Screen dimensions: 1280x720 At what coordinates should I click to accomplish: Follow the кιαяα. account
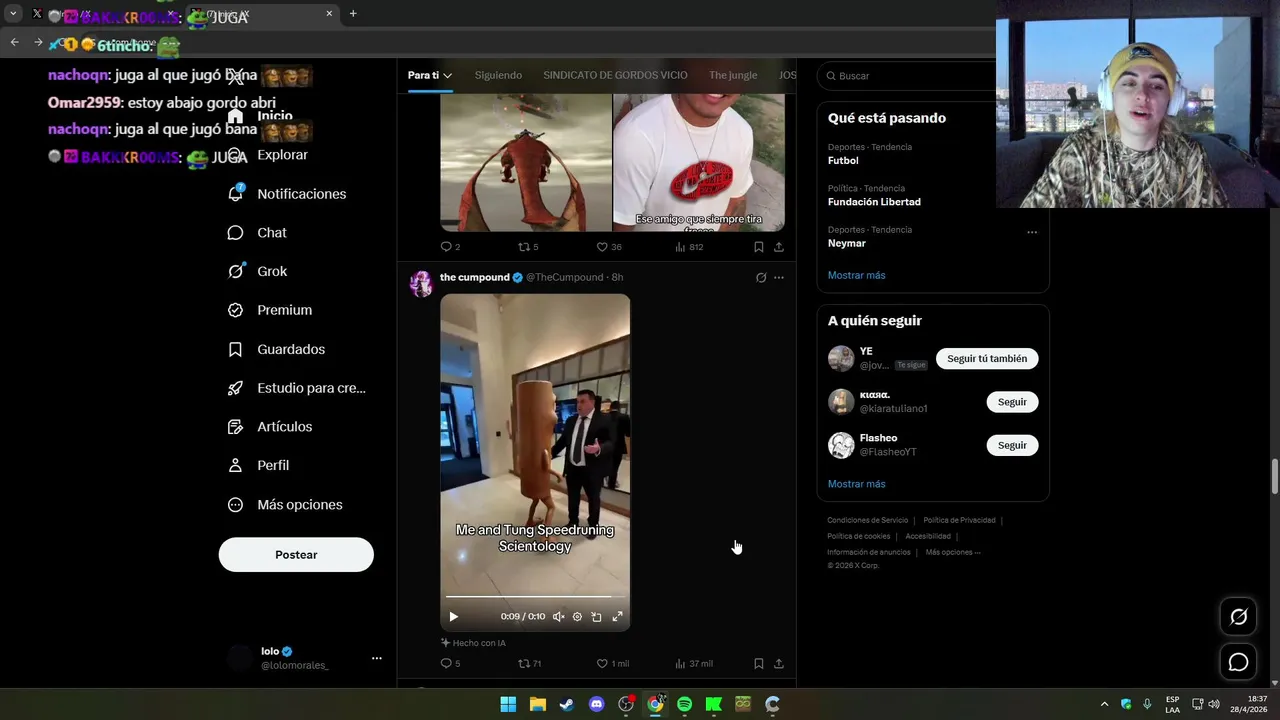tap(1012, 402)
